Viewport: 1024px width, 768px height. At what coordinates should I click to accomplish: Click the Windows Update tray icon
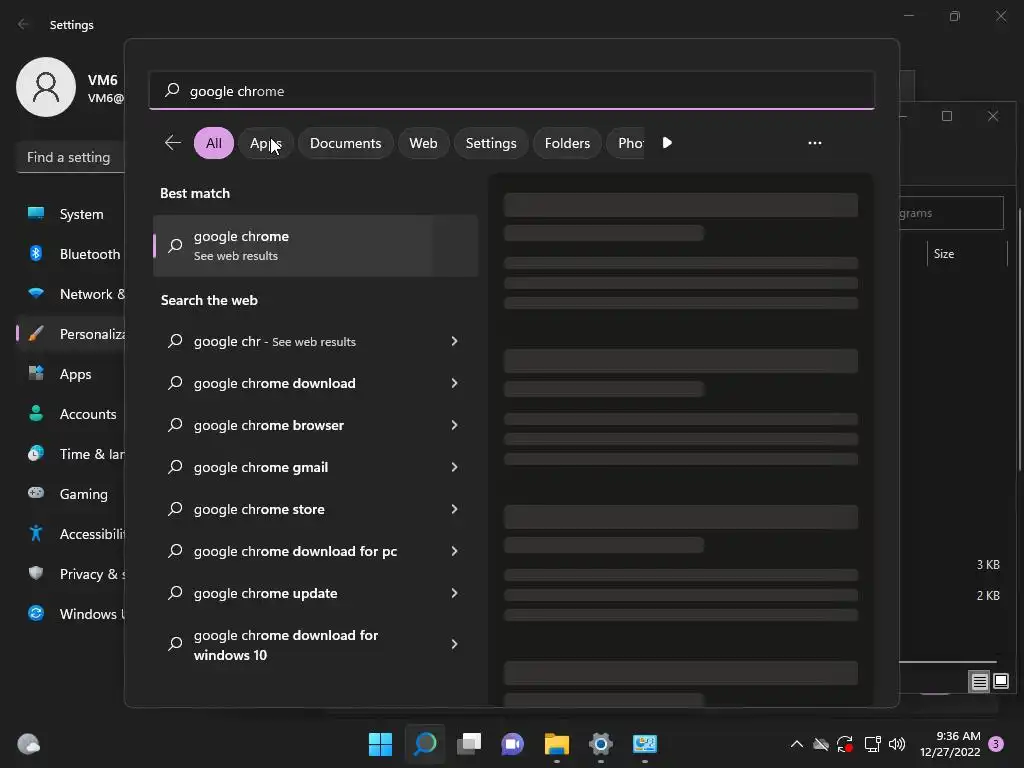845,744
